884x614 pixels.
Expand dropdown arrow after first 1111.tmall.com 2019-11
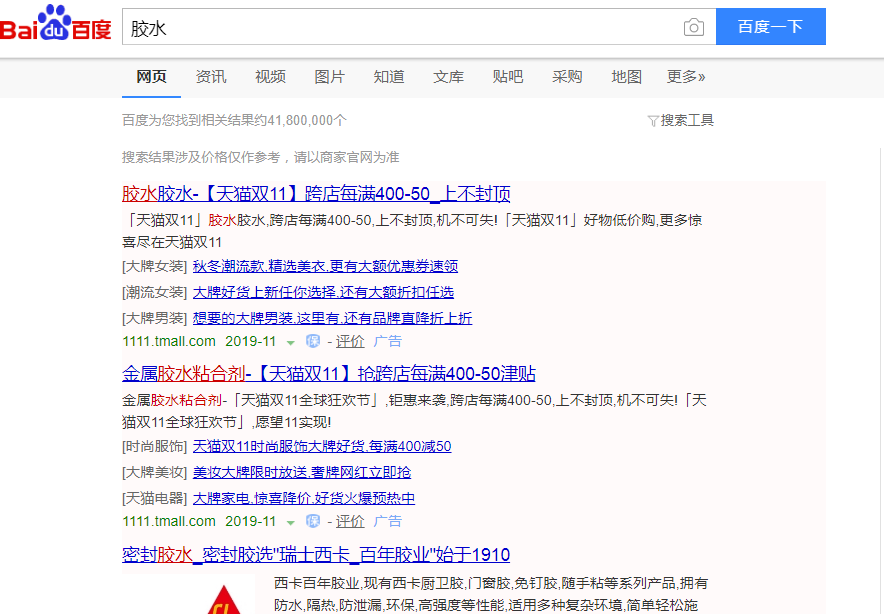[290, 342]
